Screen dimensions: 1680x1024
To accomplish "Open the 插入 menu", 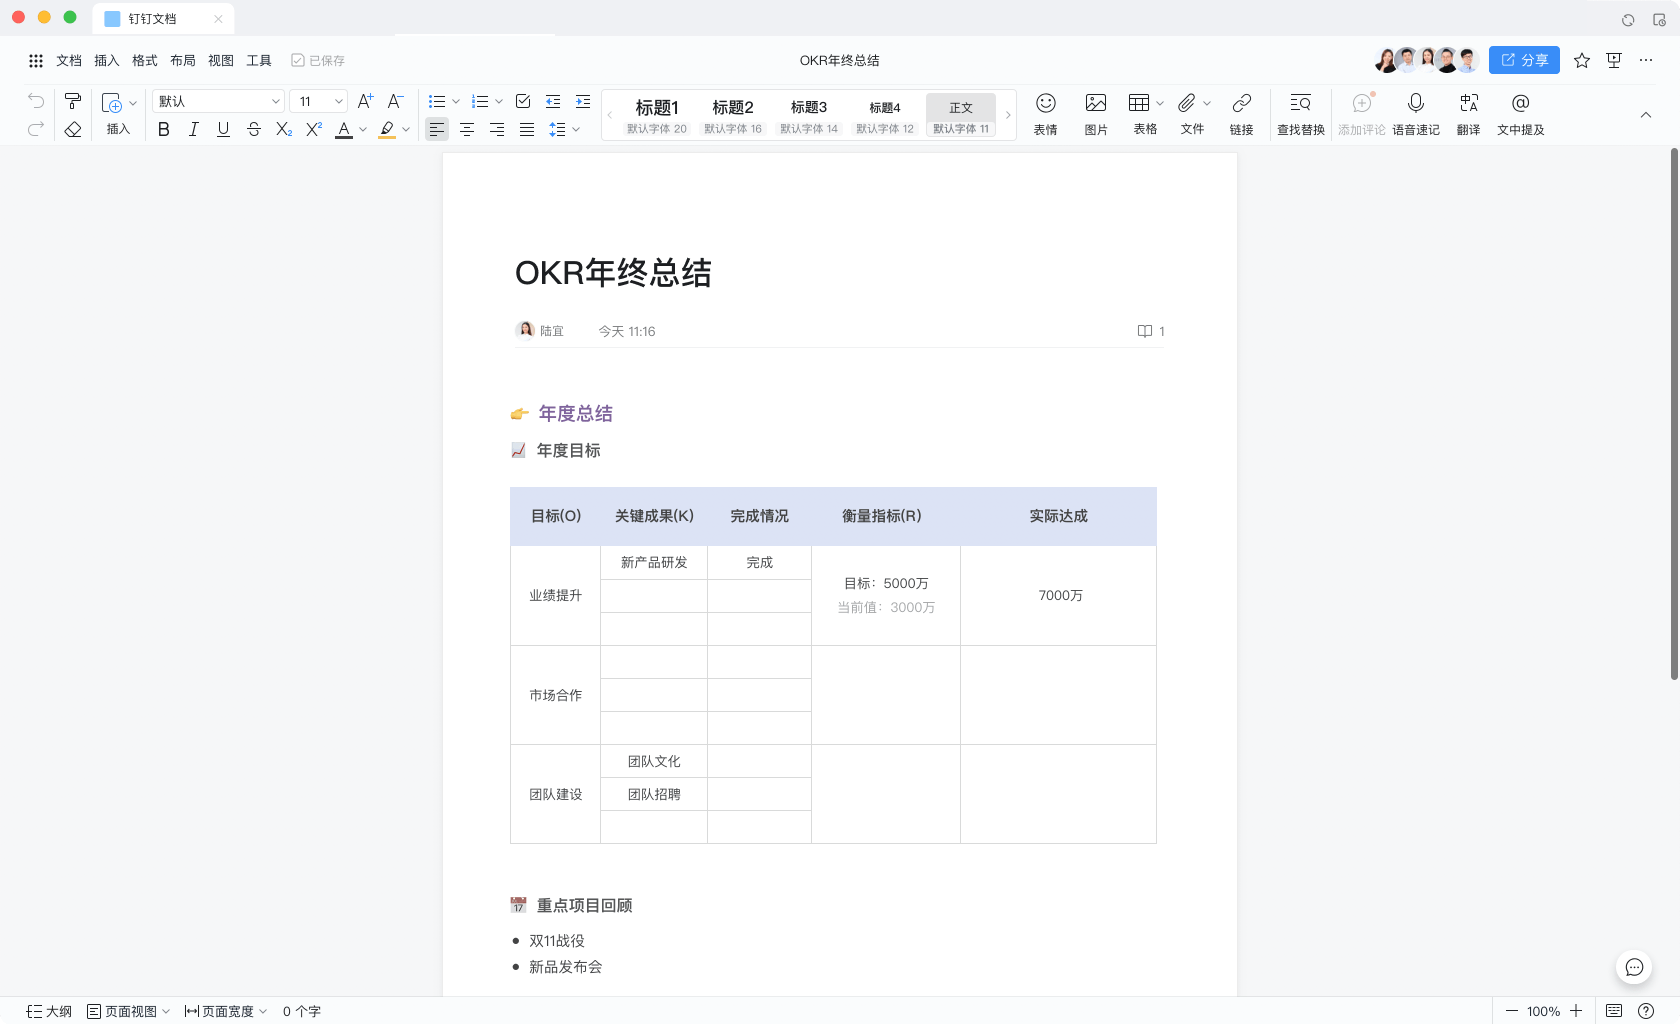I will pyautogui.click(x=106, y=60).
